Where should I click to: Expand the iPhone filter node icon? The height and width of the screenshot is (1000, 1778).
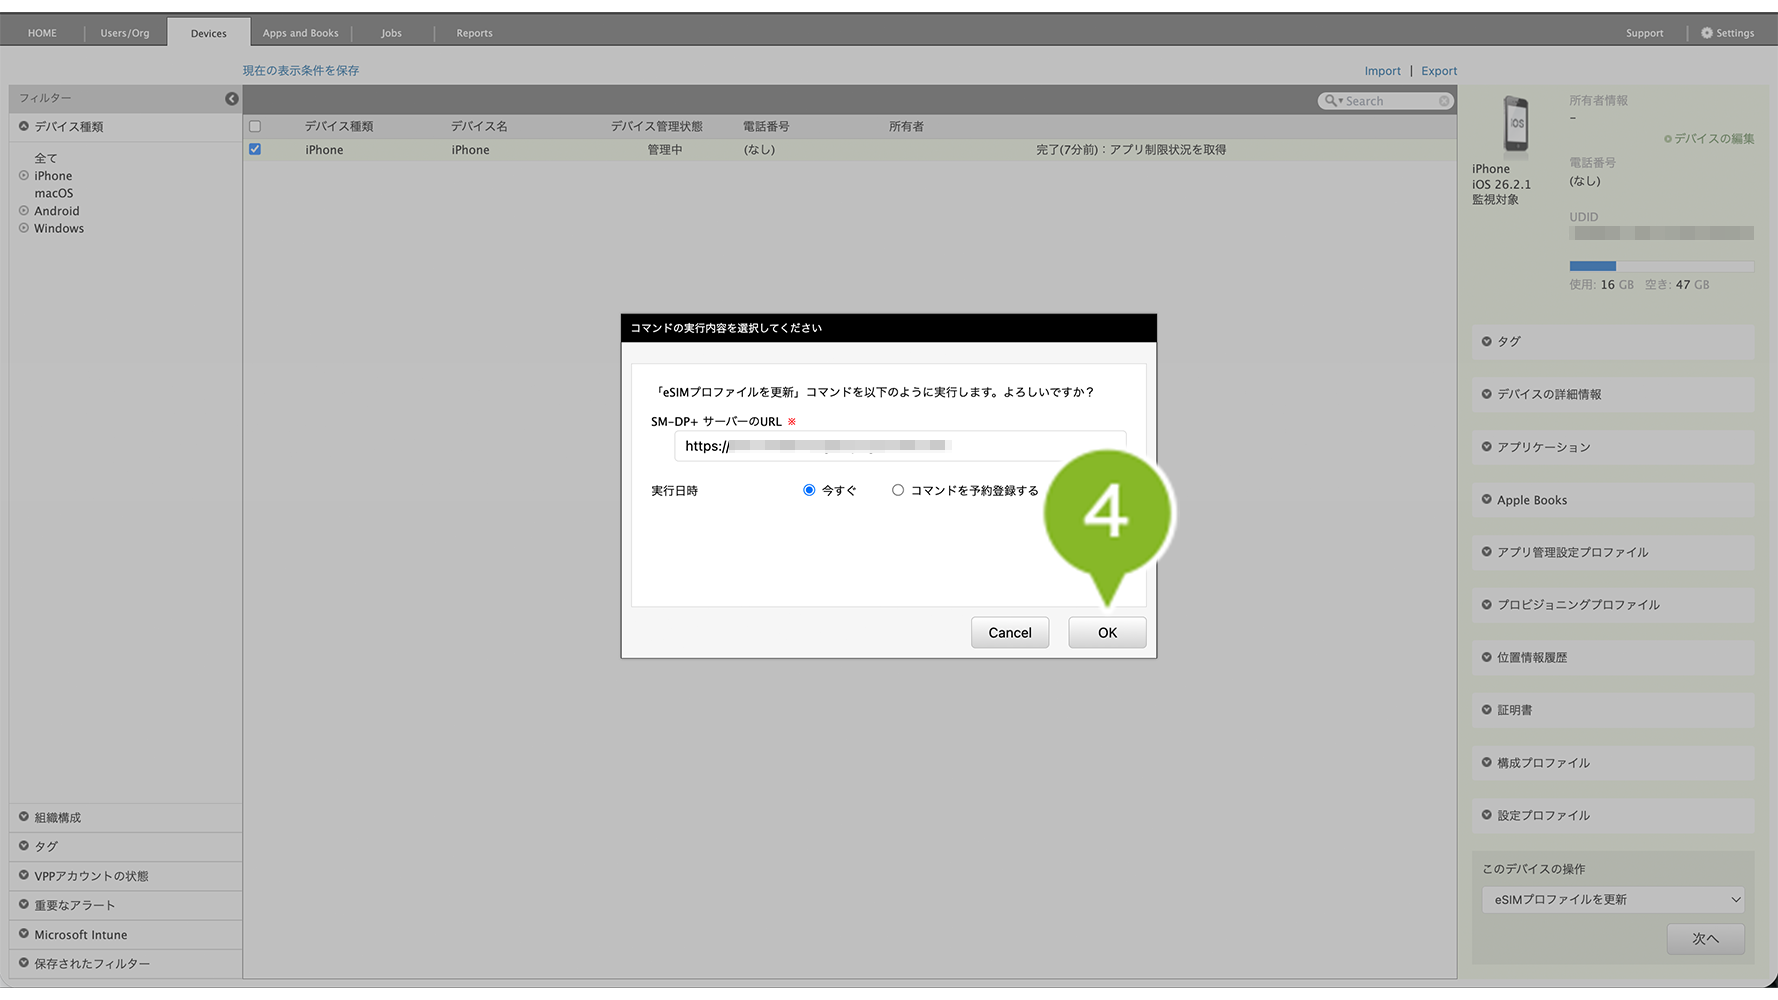click(24, 176)
